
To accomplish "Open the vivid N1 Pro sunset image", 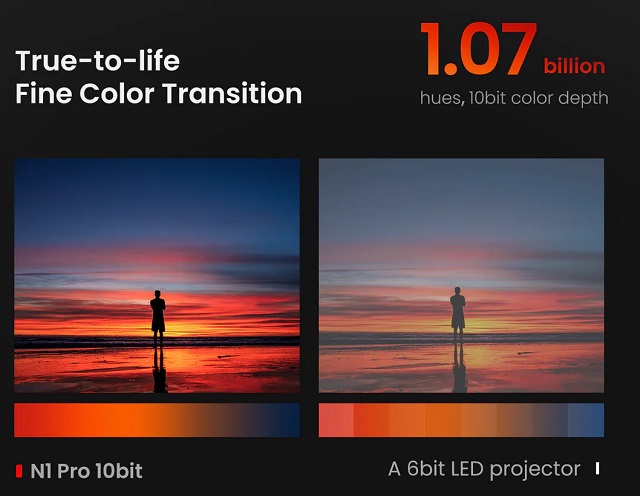I will (157, 275).
